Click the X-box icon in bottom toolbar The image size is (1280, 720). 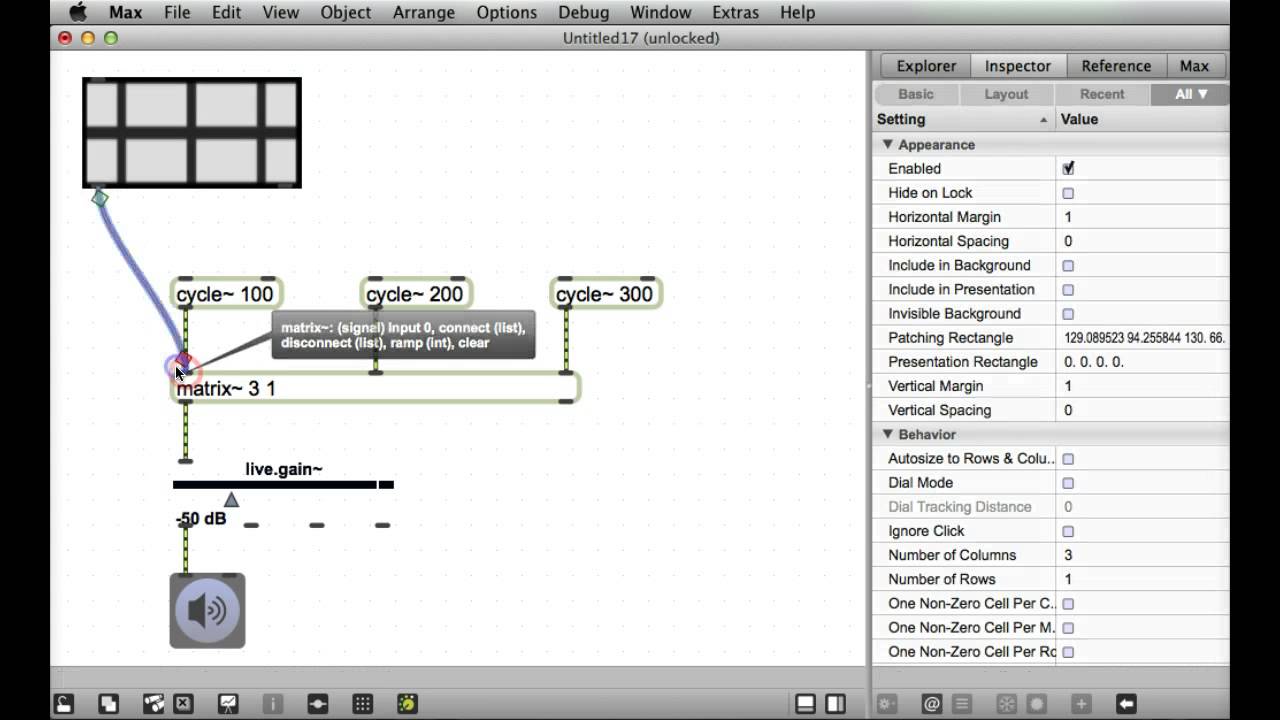coord(182,704)
